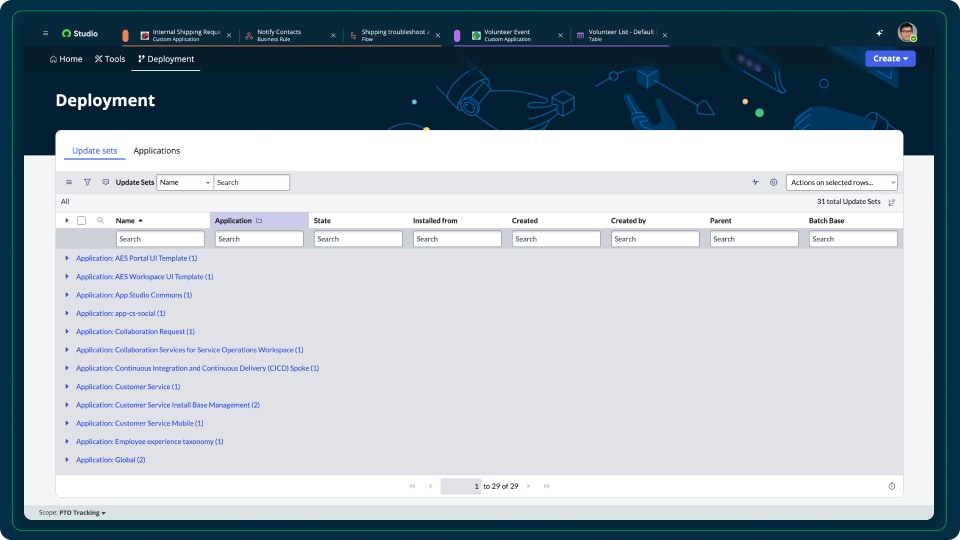The width and height of the screenshot is (960, 540).
Task: Switch to the Applications tab
Action: coord(157,151)
